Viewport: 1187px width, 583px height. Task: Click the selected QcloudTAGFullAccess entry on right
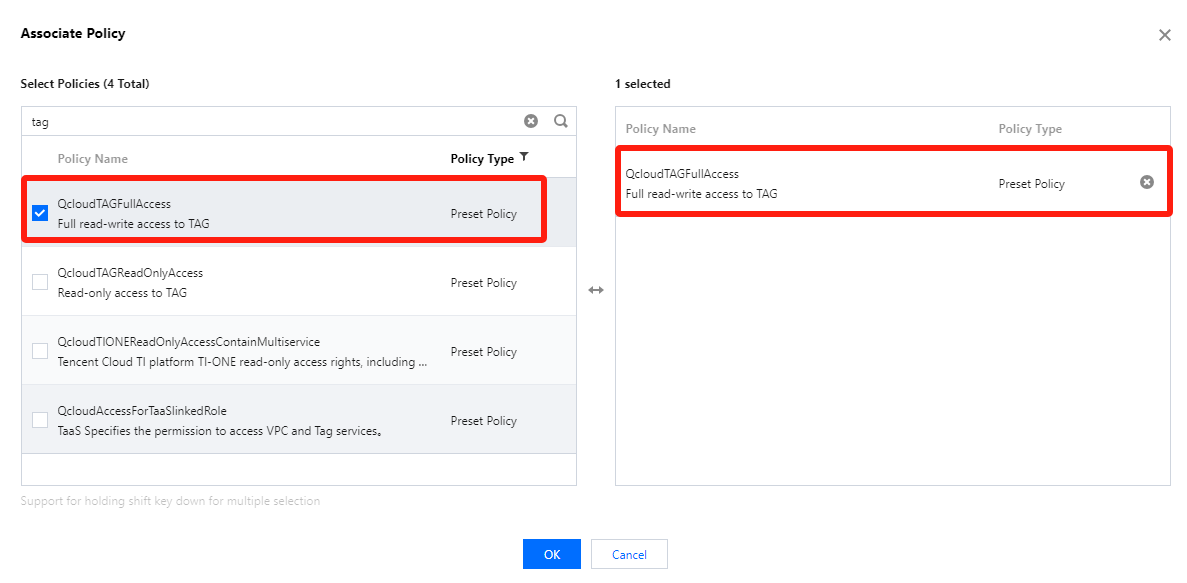pyautogui.click(x=682, y=174)
